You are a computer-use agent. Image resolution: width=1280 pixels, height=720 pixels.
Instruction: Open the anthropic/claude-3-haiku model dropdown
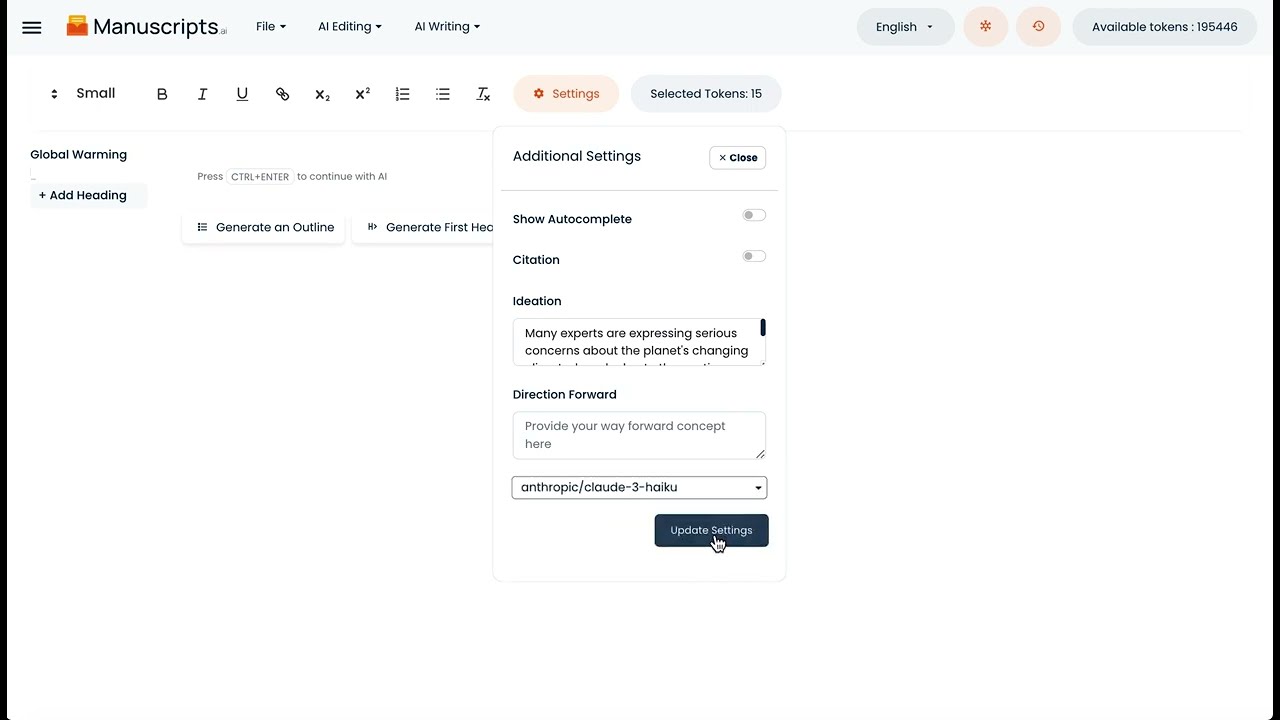639,487
